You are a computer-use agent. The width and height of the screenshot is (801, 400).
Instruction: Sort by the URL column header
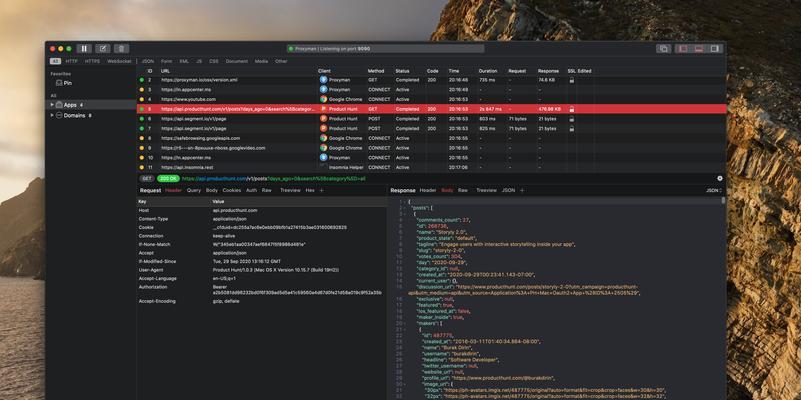(x=165, y=71)
